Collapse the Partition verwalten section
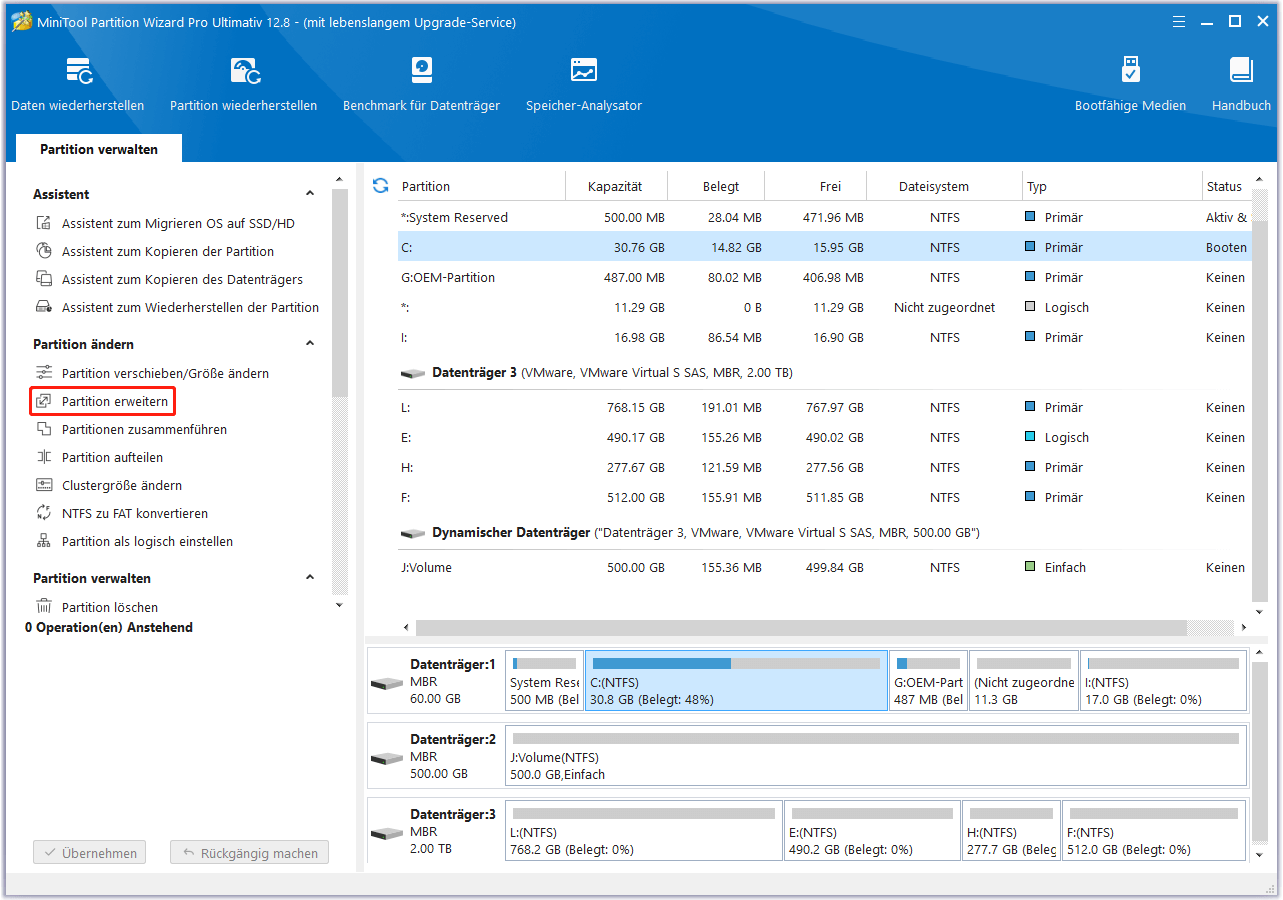Image resolution: width=1283 pixels, height=900 pixels. (x=310, y=578)
